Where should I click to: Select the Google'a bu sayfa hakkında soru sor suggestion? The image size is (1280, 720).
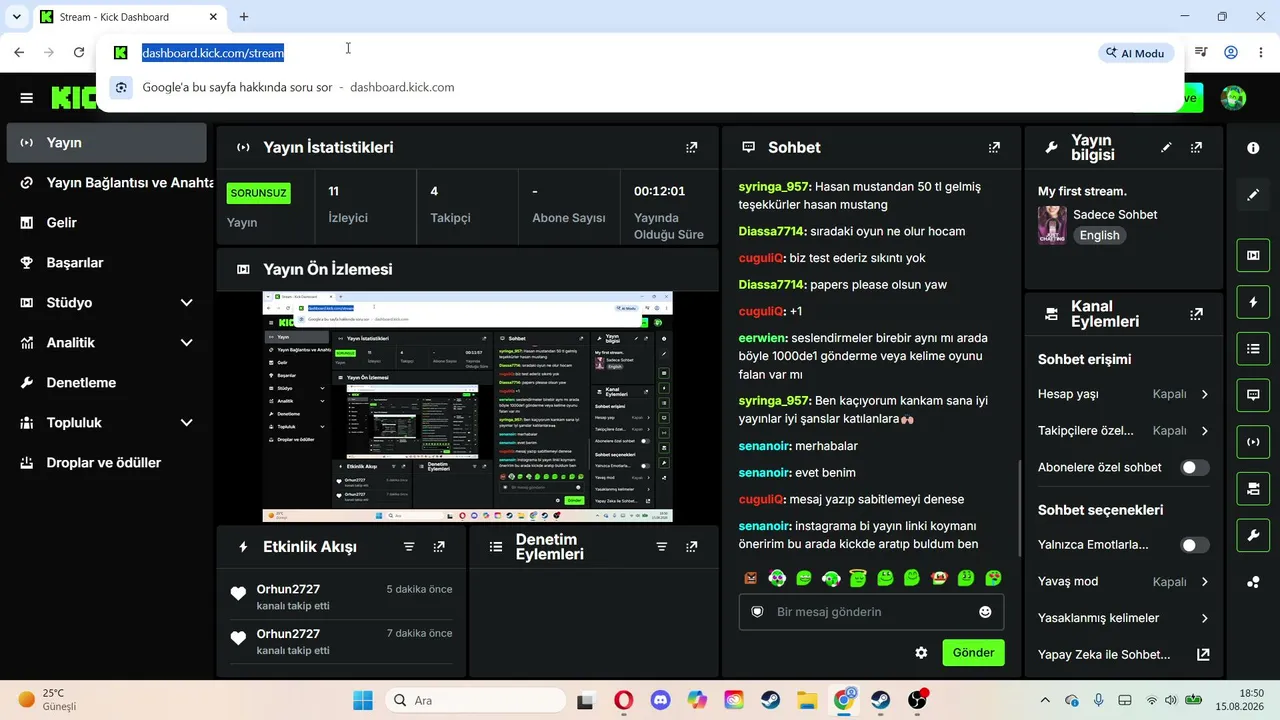tap(640, 87)
